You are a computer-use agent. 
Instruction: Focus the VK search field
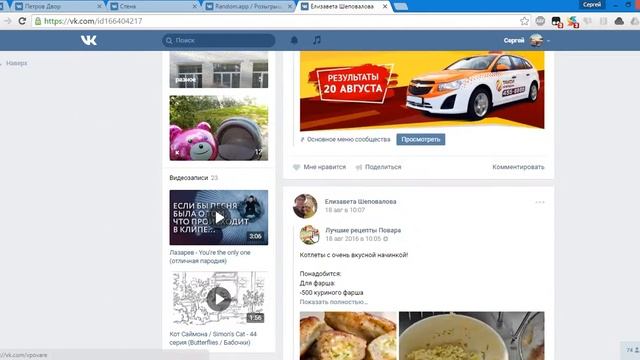point(218,40)
